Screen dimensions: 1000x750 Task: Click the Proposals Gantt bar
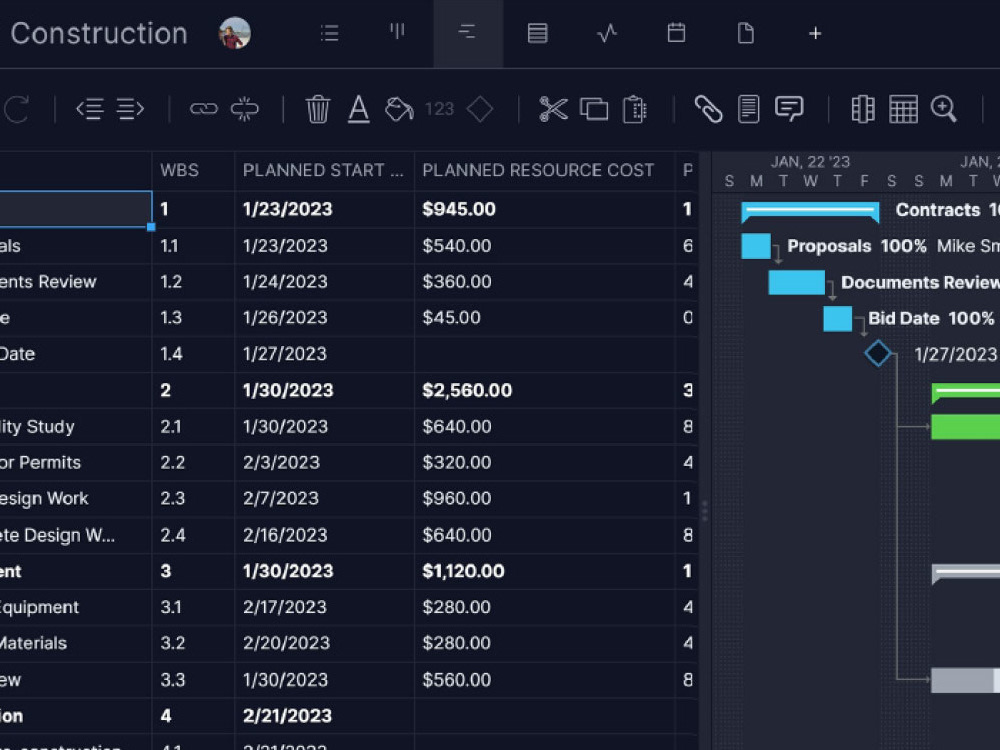pyautogui.click(x=756, y=246)
